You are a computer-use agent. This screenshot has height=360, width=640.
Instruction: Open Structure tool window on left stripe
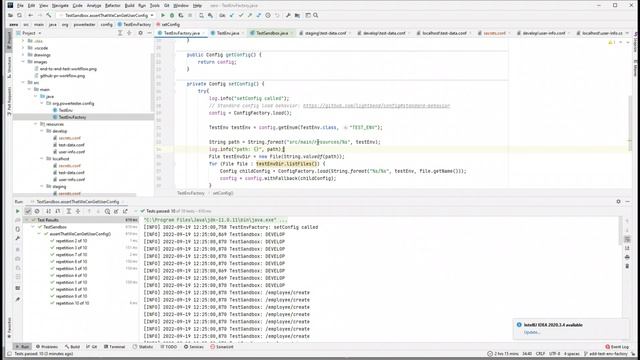[9, 66]
